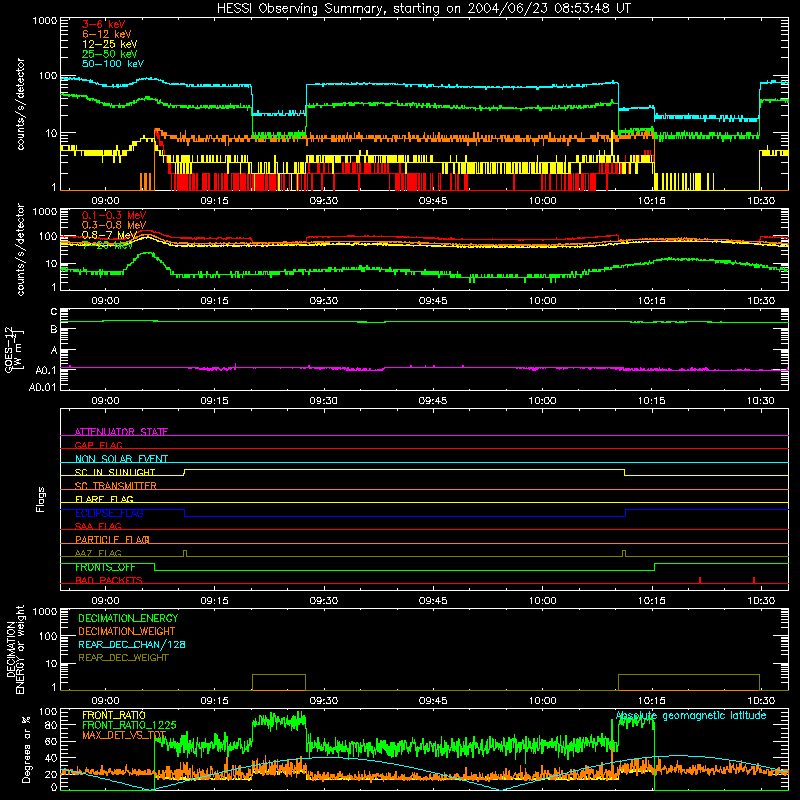Image resolution: width=800 pixels, height=800 pixels.
Task: Select the SC_TRANSMITTER flag label
Action: [115, 486]
